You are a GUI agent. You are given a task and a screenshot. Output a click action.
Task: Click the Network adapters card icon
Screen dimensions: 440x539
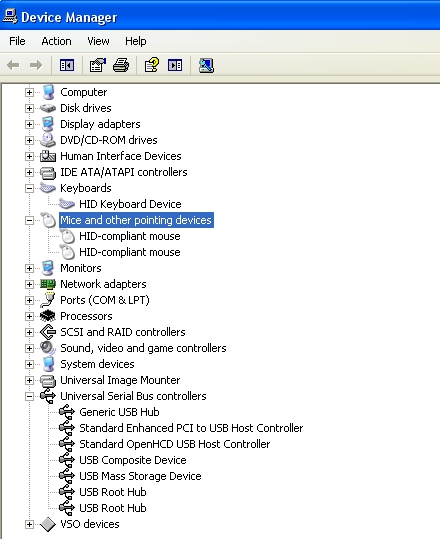pyautogui.click(x=48, y=284)
